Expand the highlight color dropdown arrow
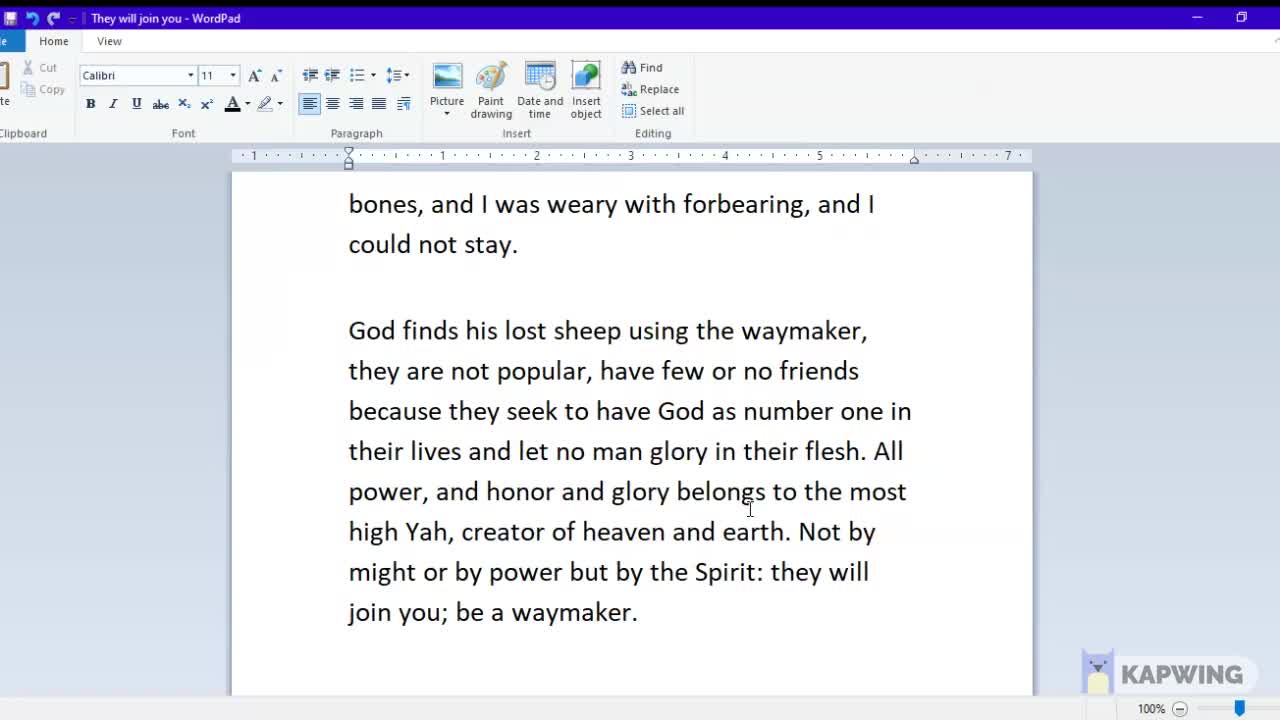The image size is (1280, 720). 280,104
